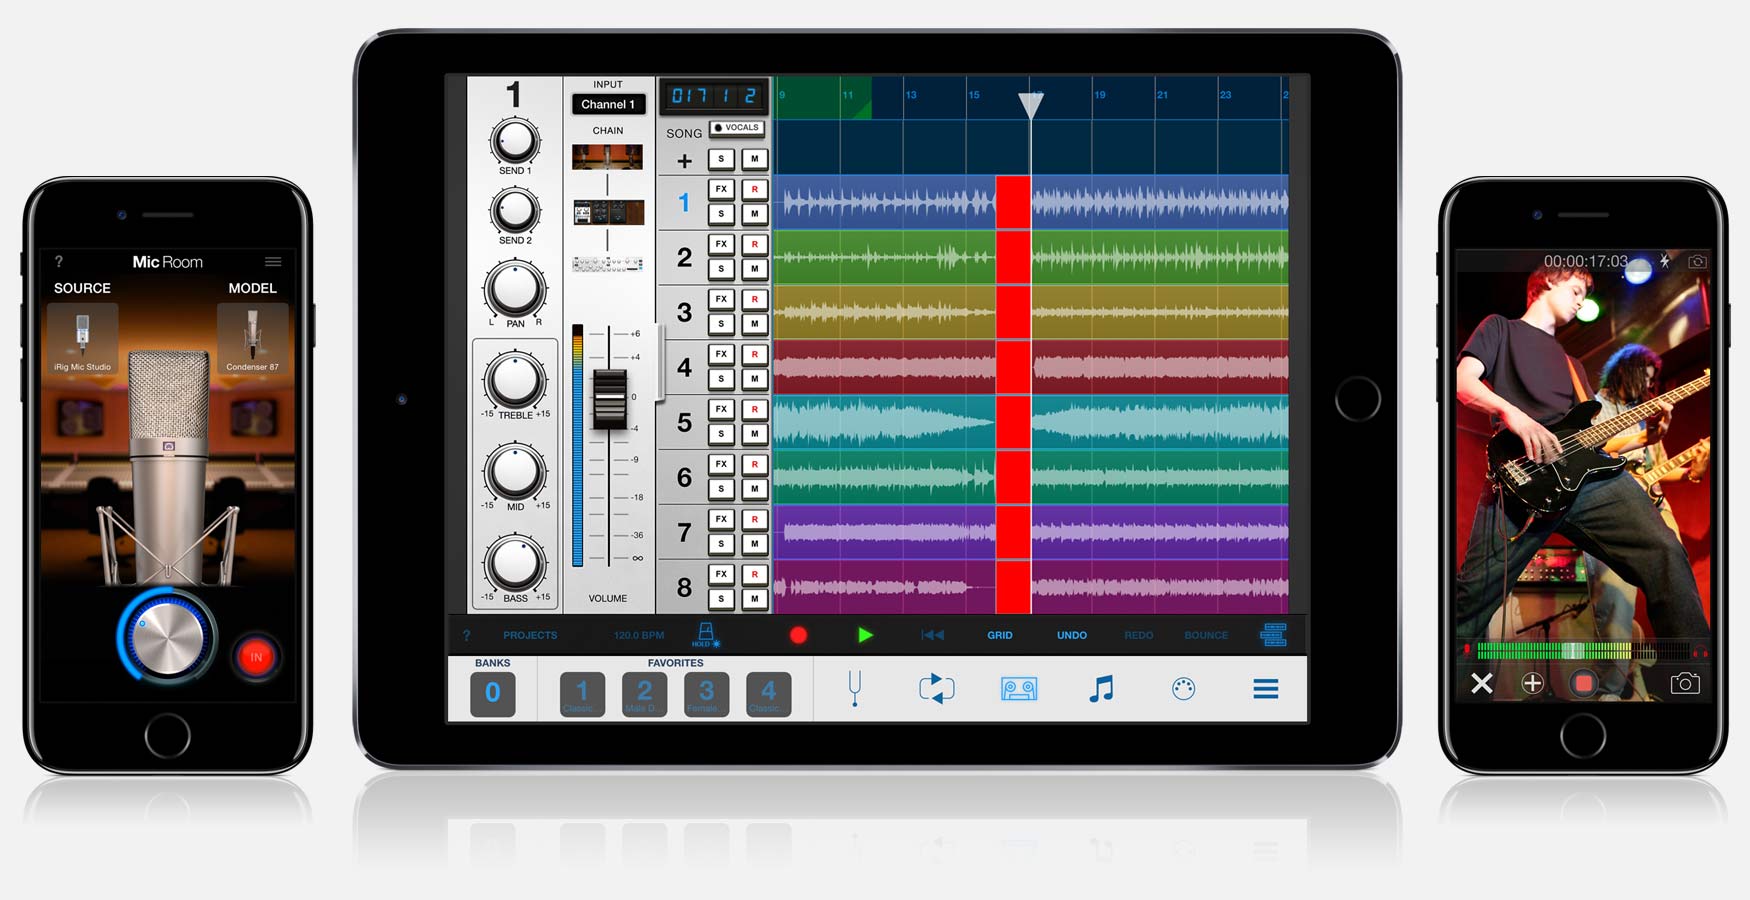Toggle the mixer tracks view icon
Viewport: 1750px width, 900px height.
click(1273, 634)
